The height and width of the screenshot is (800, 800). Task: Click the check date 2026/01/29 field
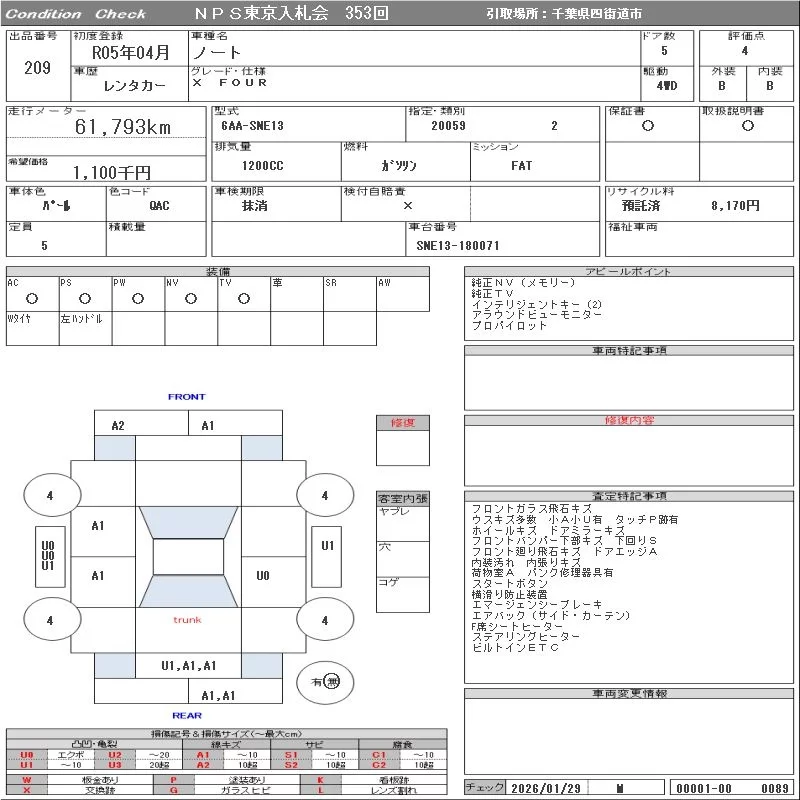pos(546,788)
